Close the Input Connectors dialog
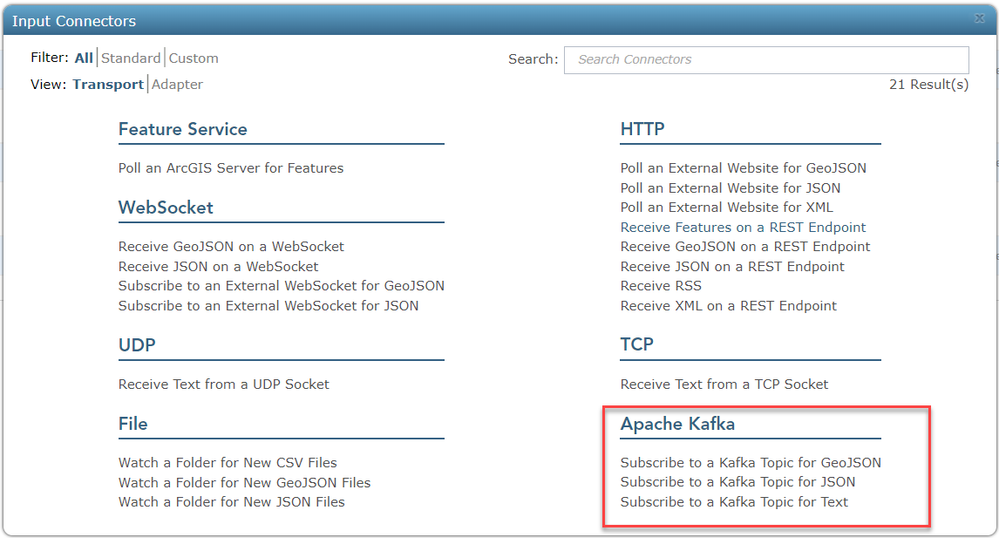The height and width of the screenshot is (538, 999). pos(979,18)
